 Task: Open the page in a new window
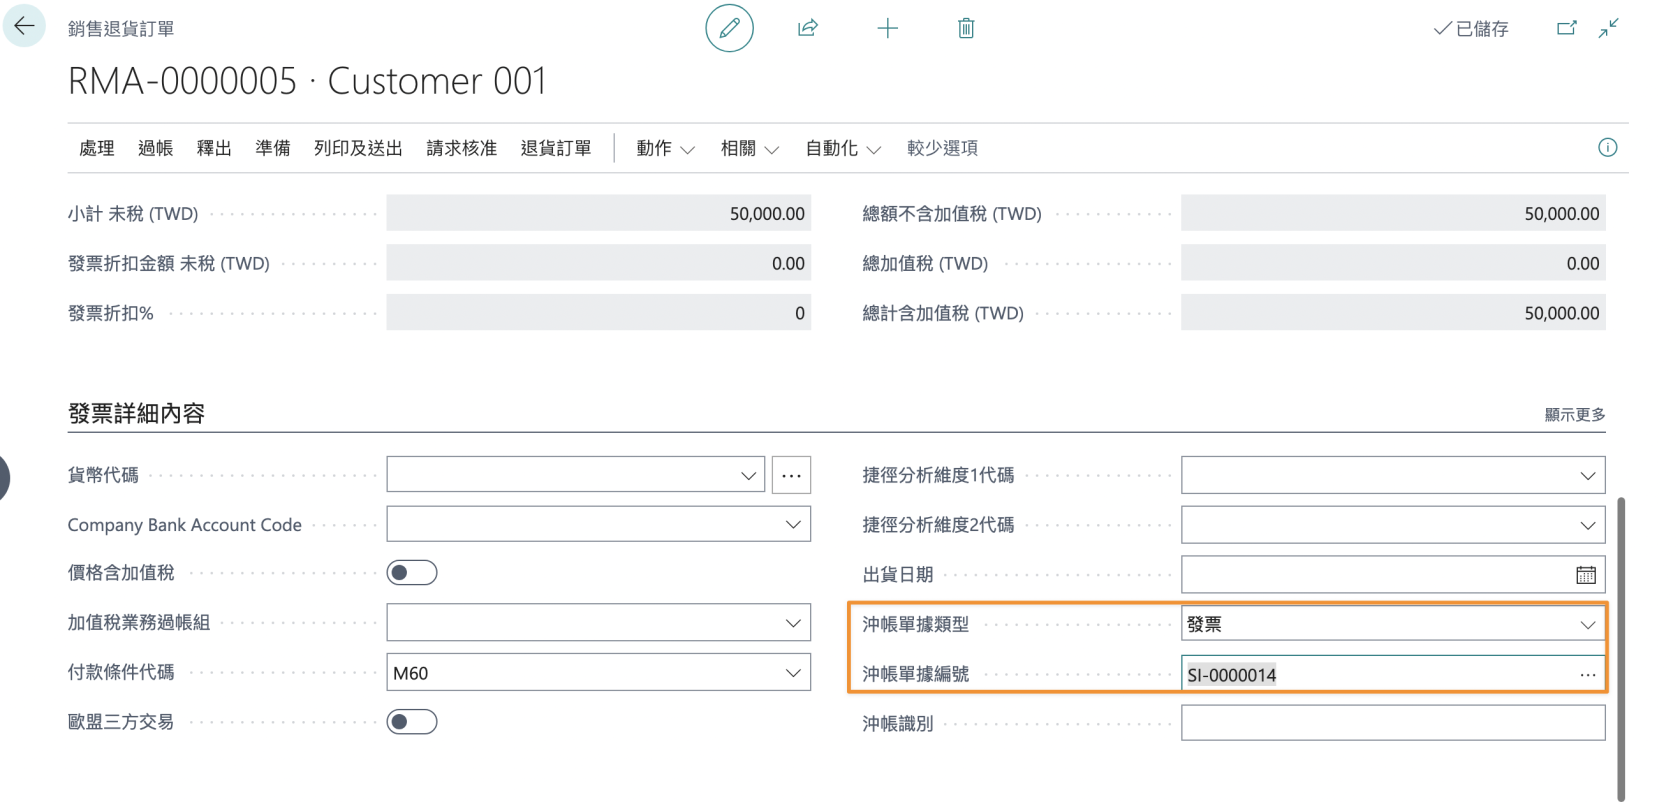click(x=1567, y=28)
